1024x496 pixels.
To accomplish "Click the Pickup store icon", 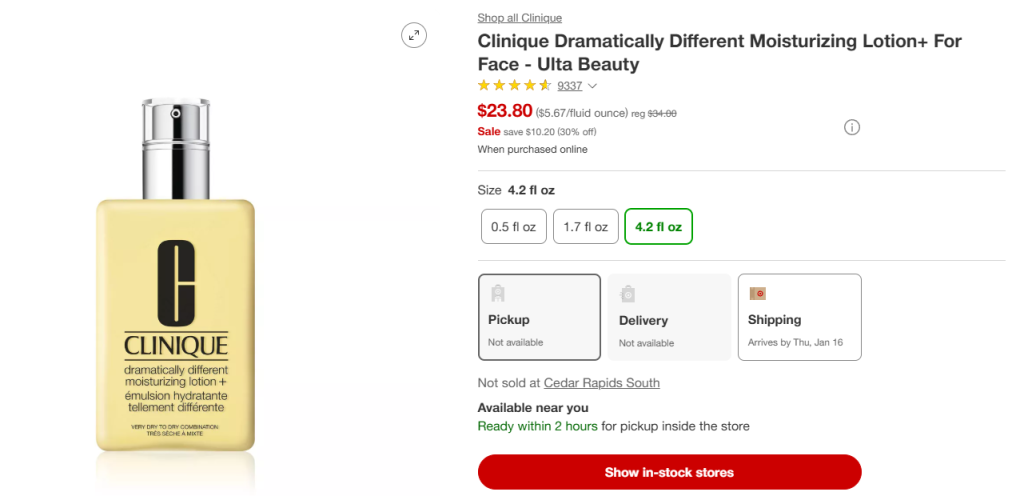I will click(497, 293).
